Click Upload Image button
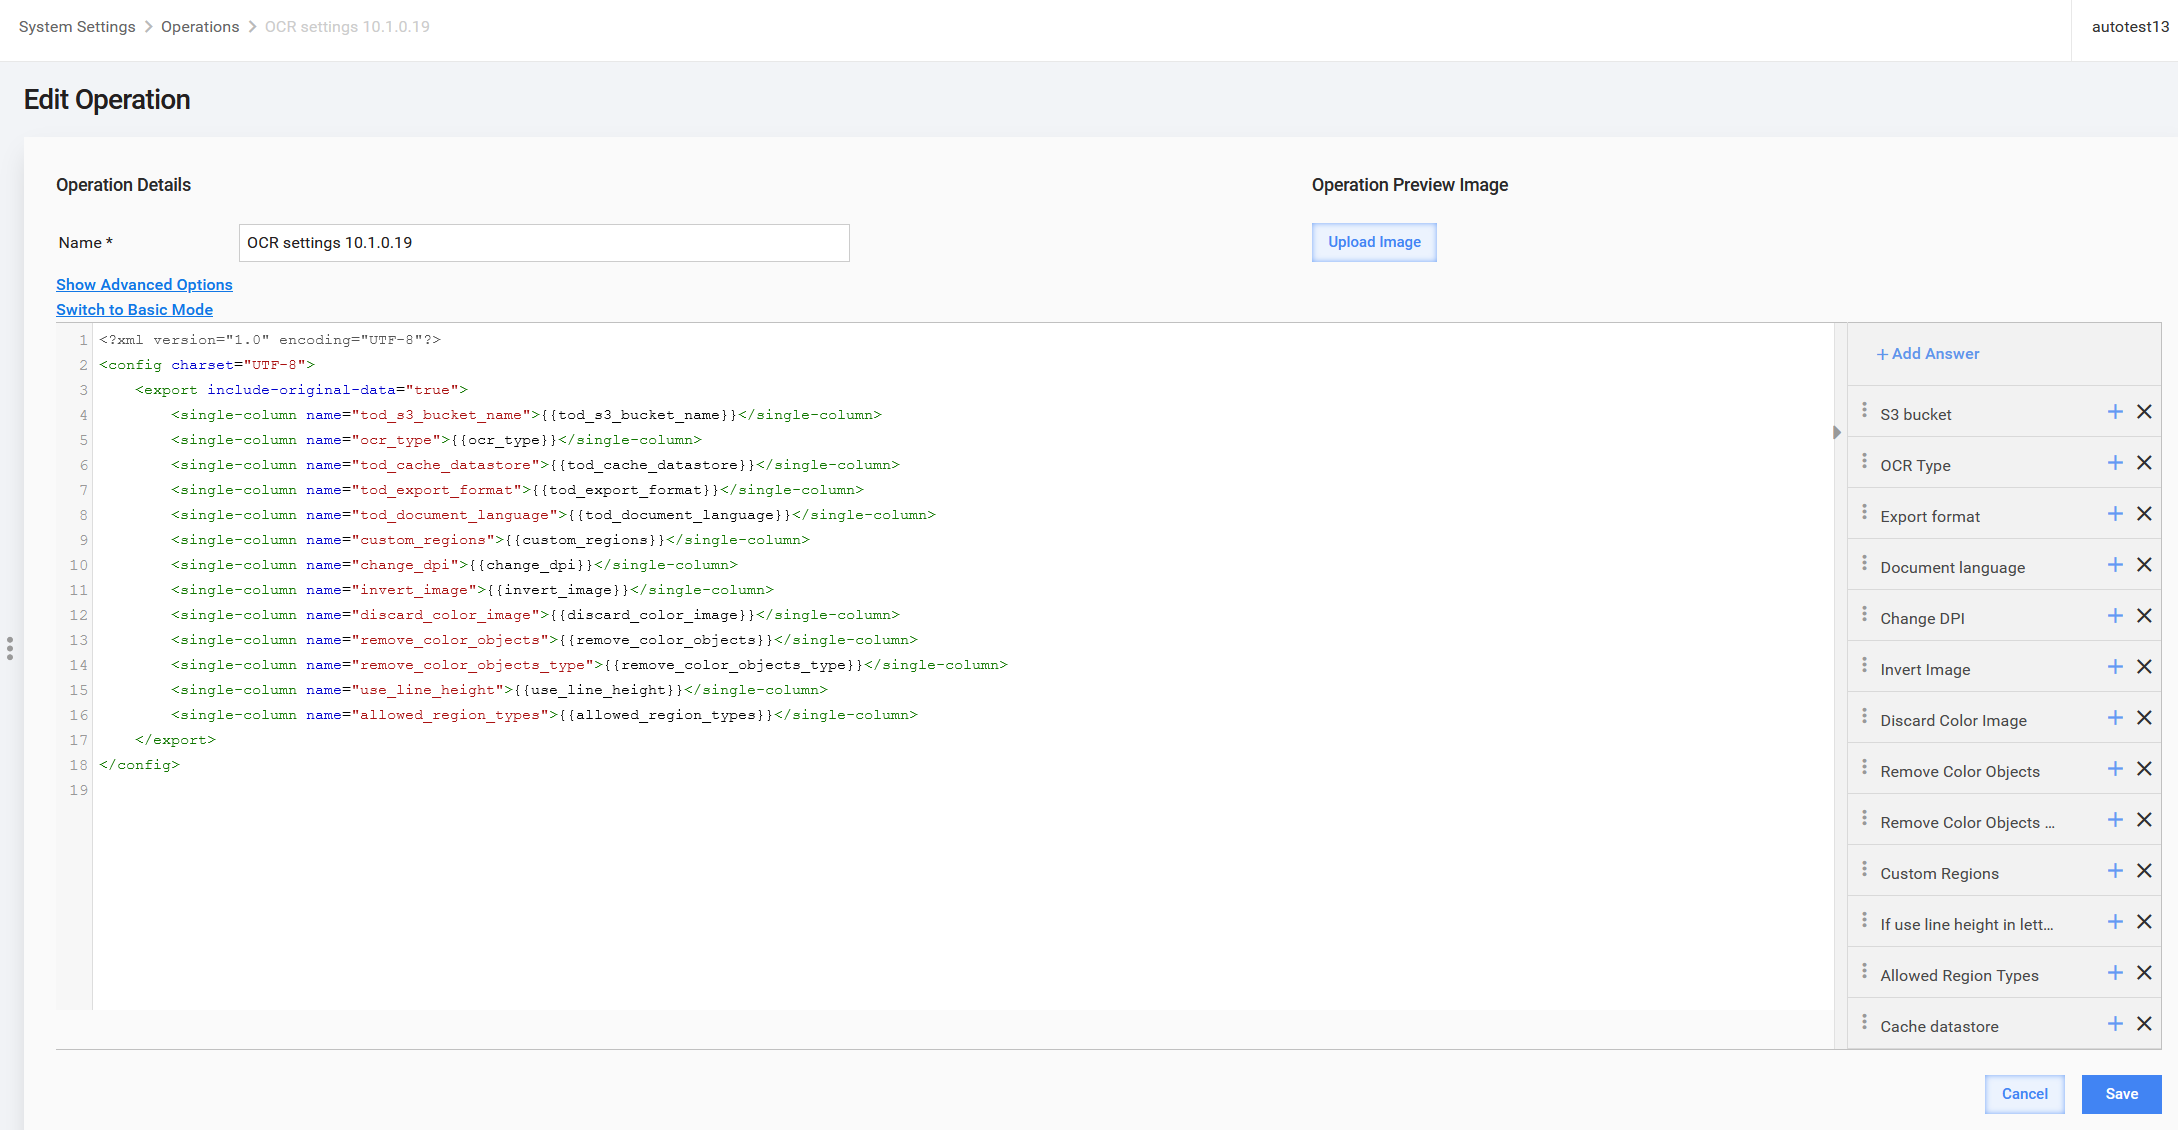The width and height of the screenshot is (2178, 1130). coord(1374,242)
